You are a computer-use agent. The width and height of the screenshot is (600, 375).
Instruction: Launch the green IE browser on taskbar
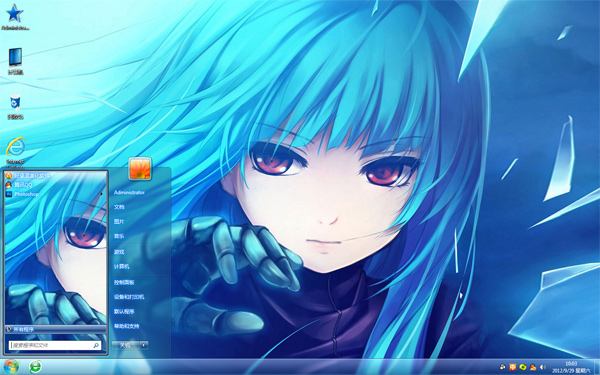pos(36,367)
